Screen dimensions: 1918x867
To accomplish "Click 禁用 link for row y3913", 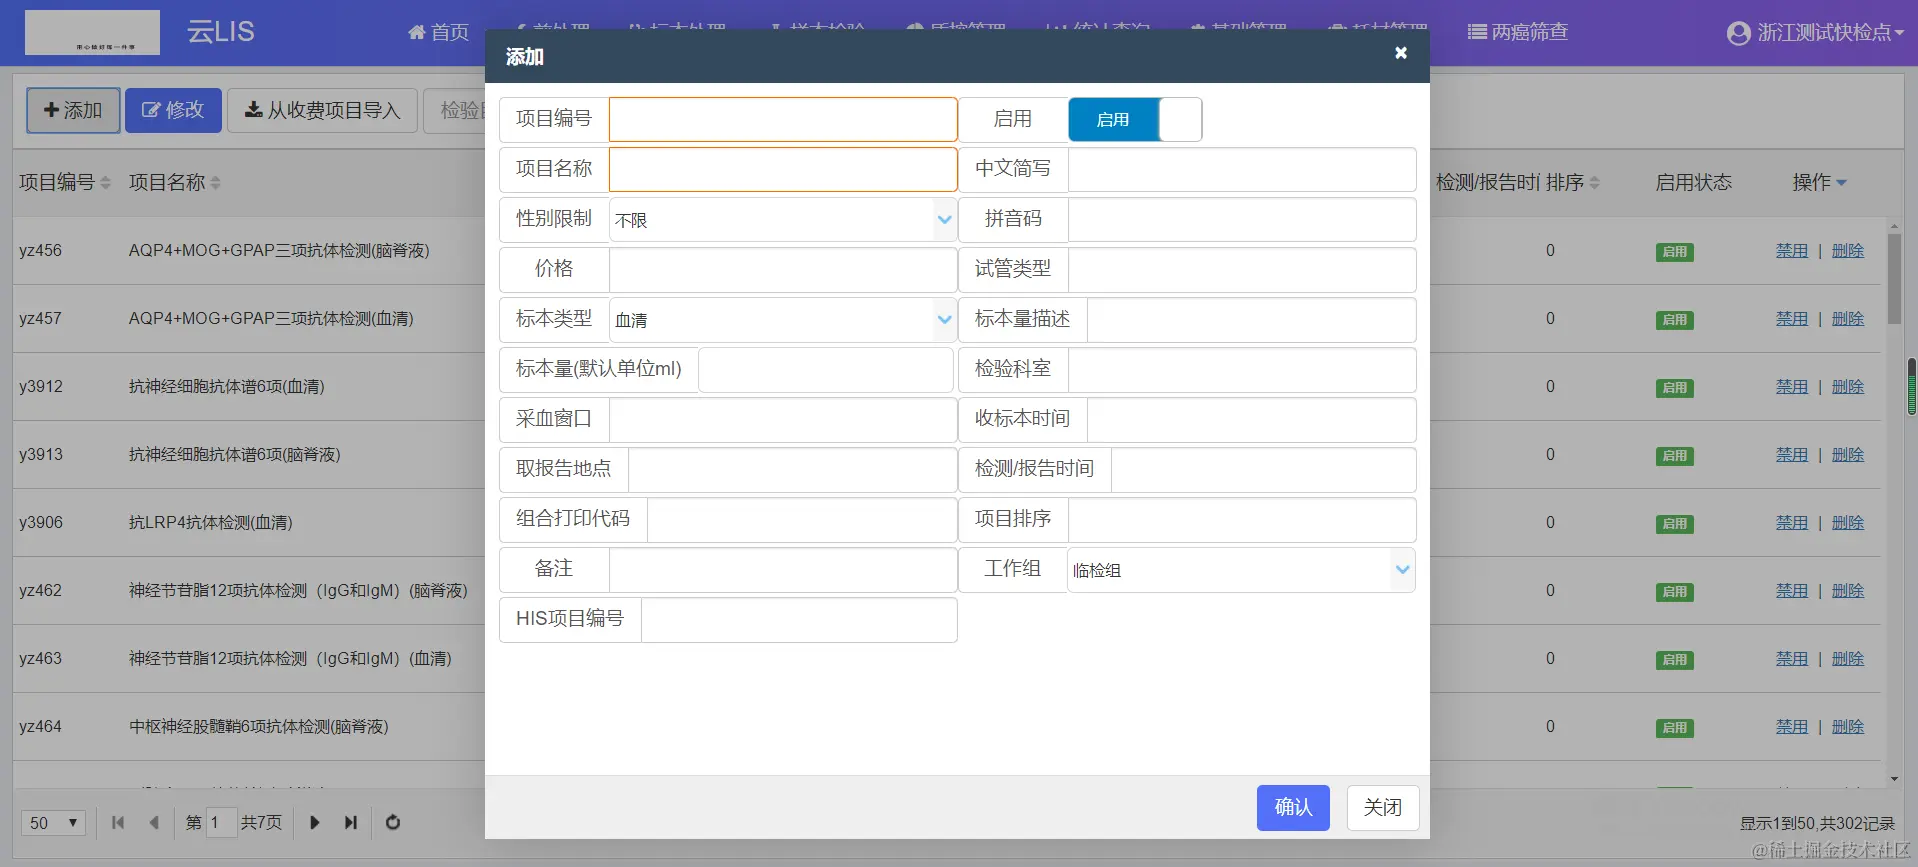I will 1791,455.
